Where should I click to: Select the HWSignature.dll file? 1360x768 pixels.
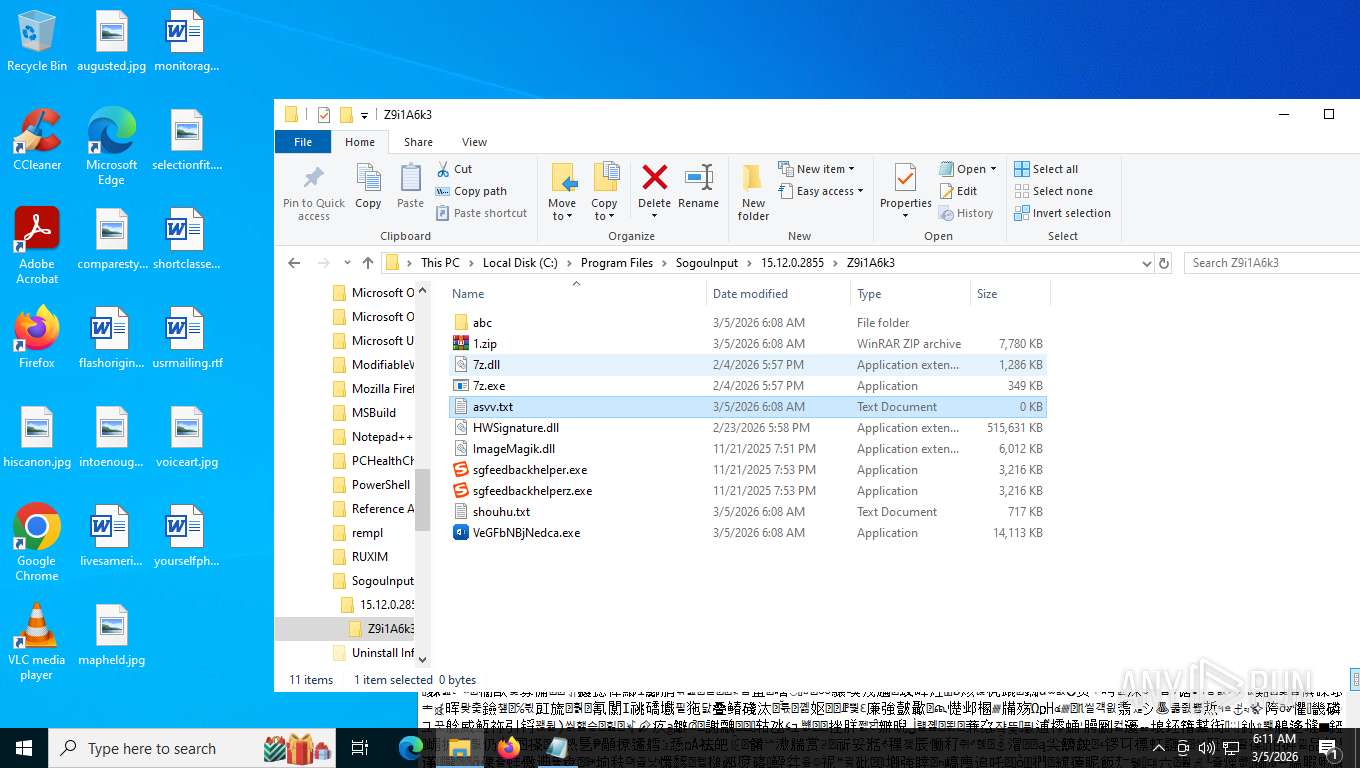747,428
